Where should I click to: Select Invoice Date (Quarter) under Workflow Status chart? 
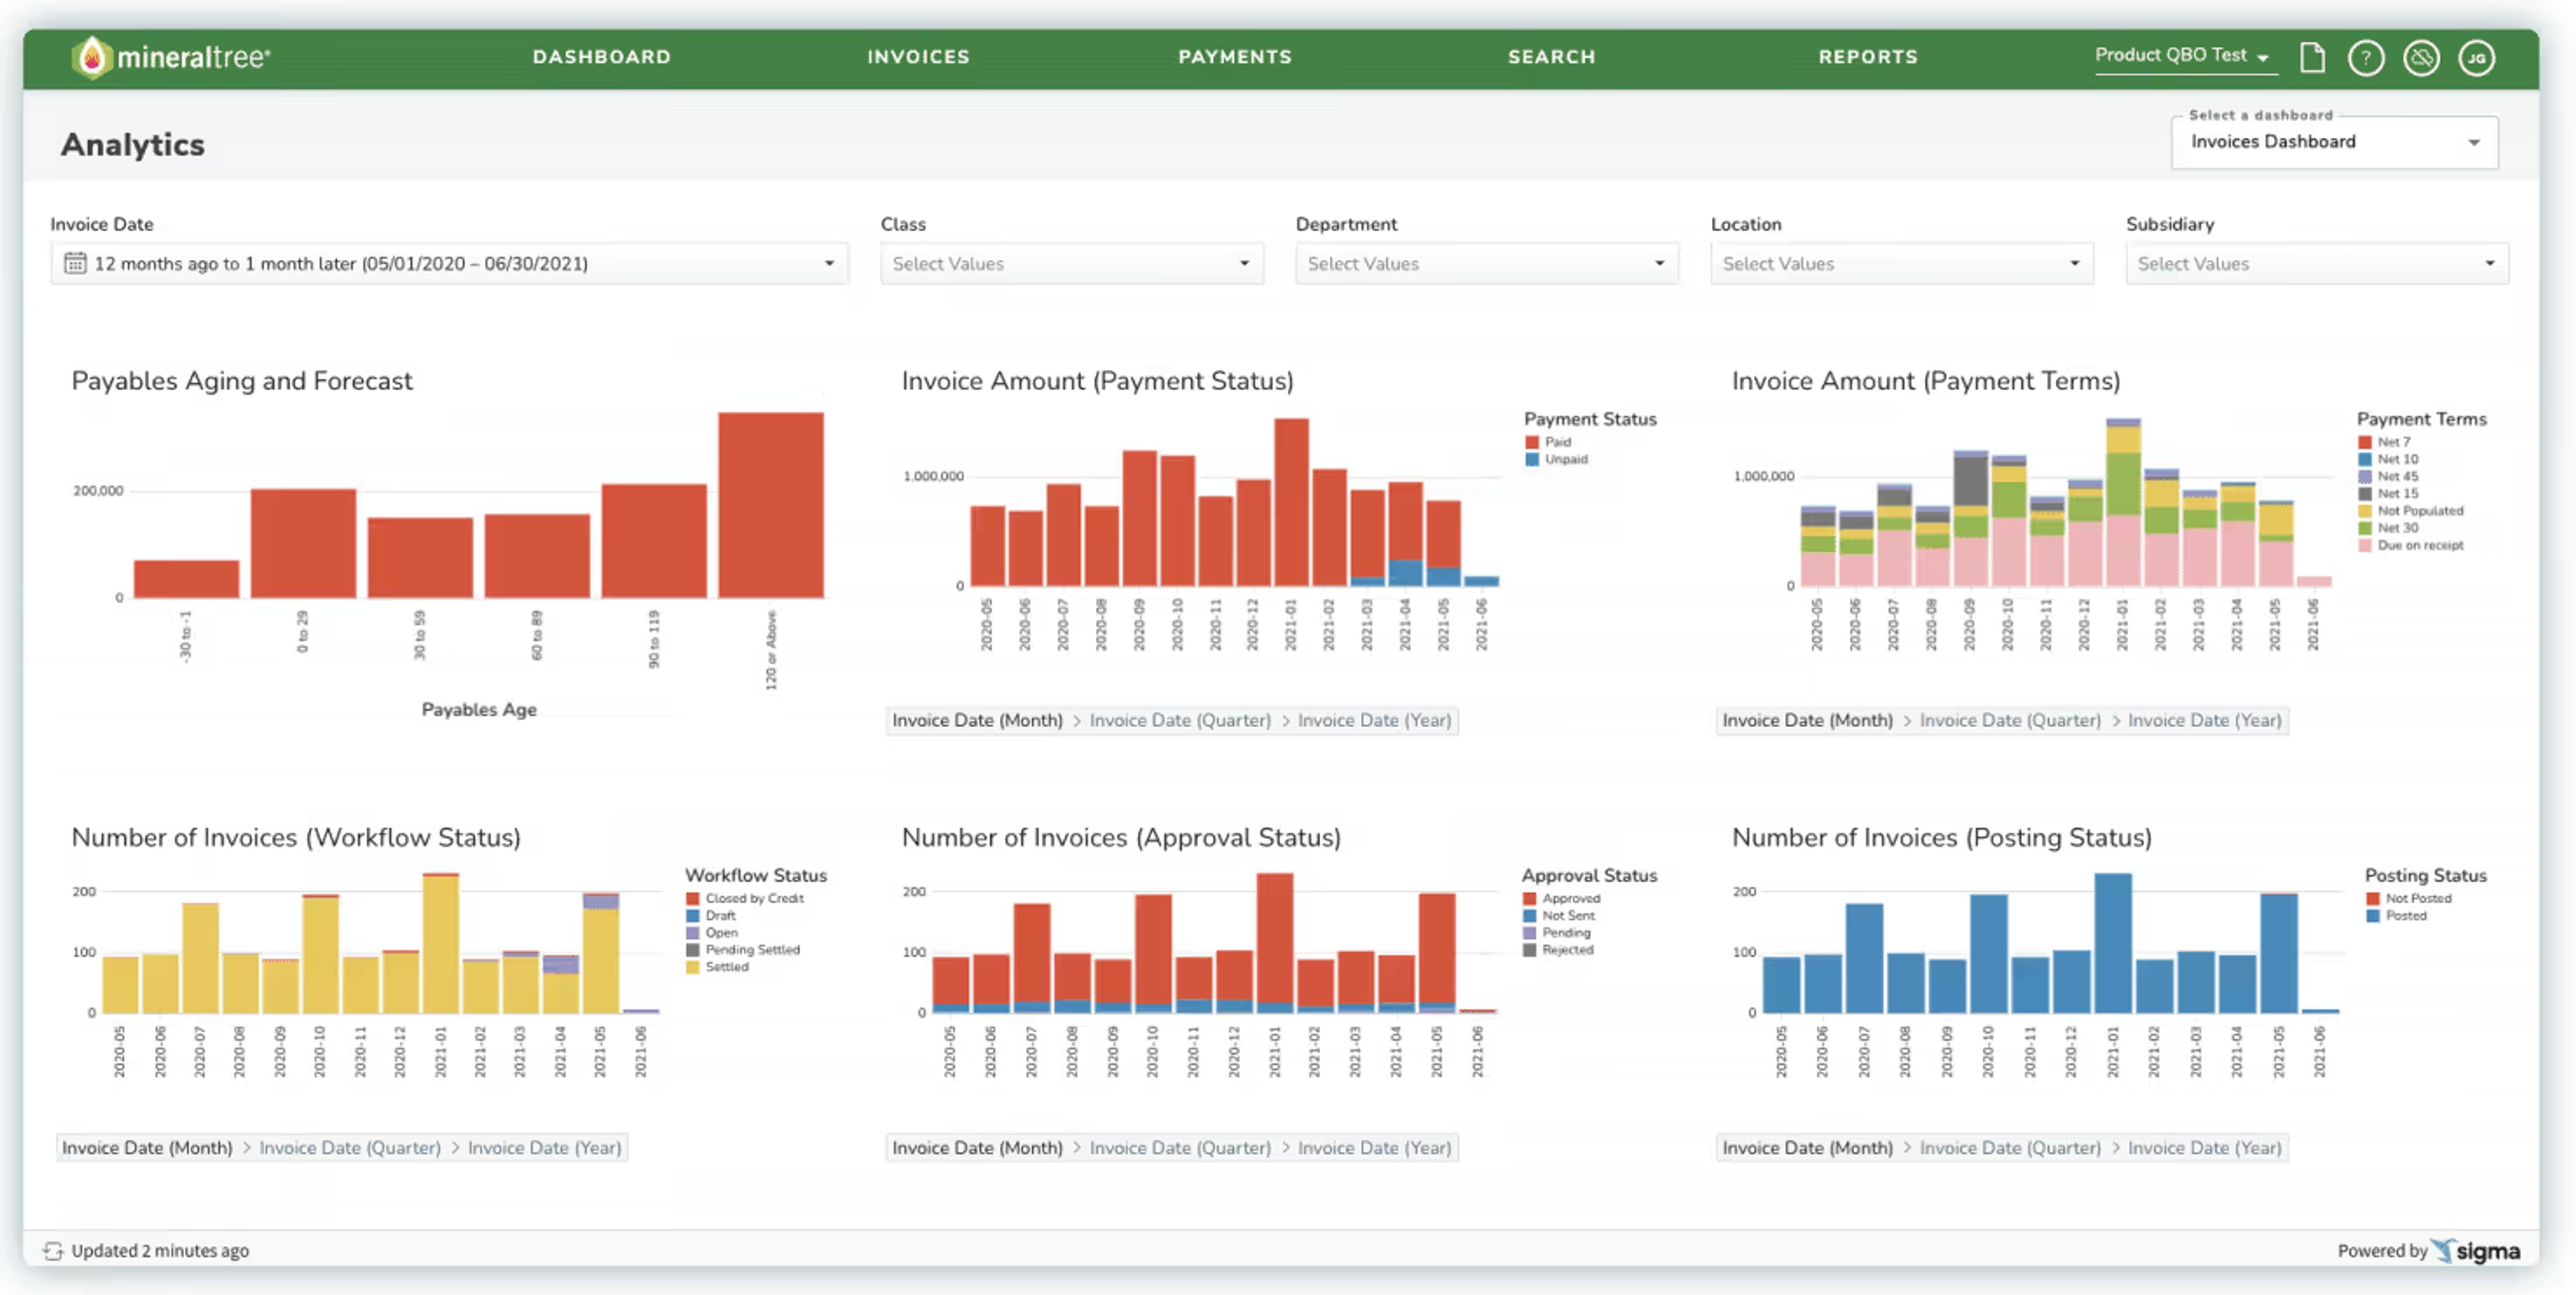click(350, 1148)
